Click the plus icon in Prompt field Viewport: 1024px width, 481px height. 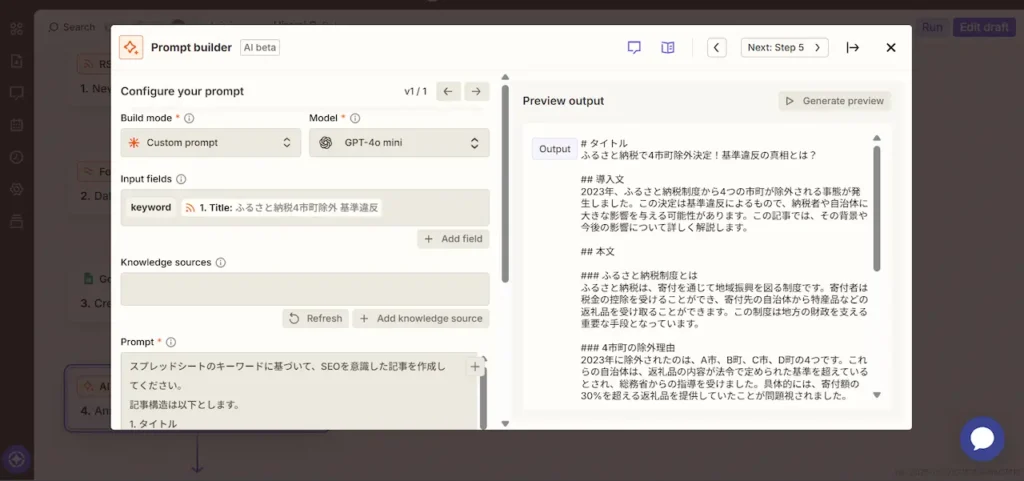474,367
